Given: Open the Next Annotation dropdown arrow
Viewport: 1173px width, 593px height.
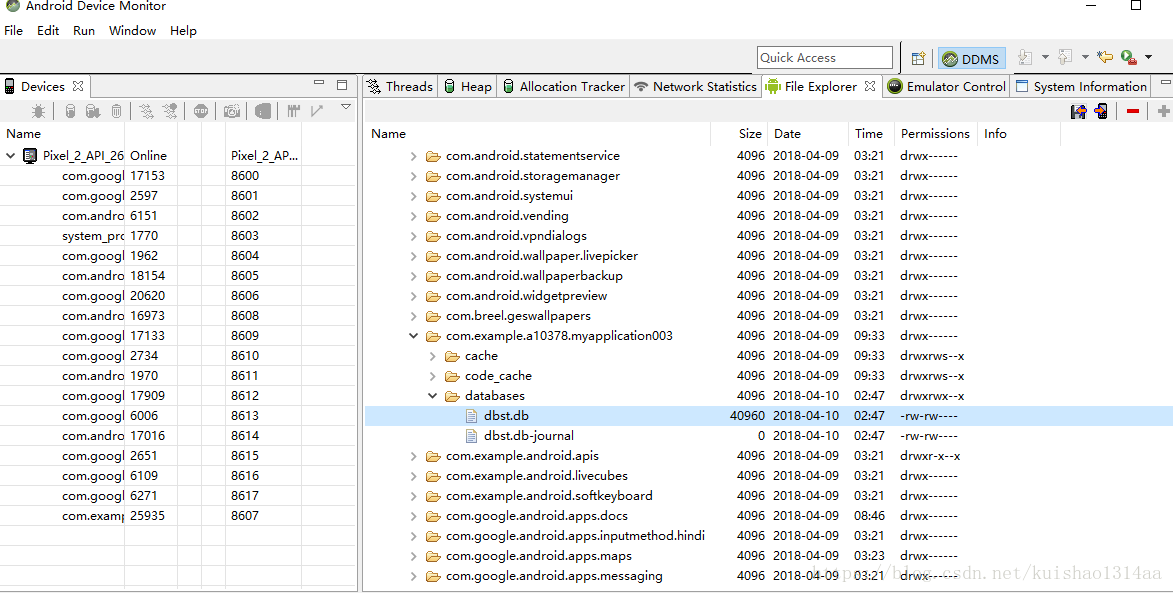Looking at the screenshot, I should tap(1045, 58).
